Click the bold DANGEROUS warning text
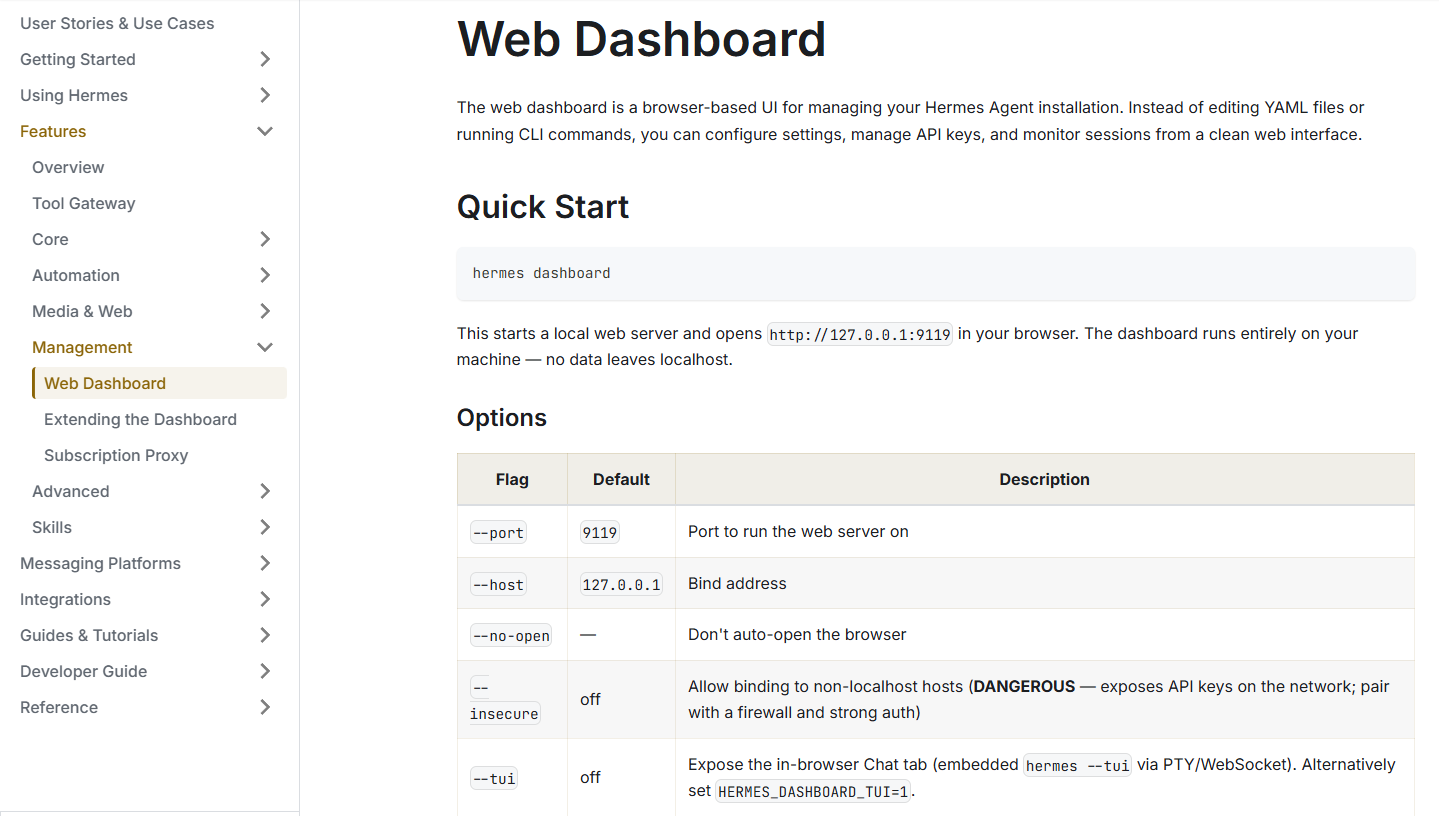The width and height of the screenshot is (1439, 816). [x=1024, y=687]
